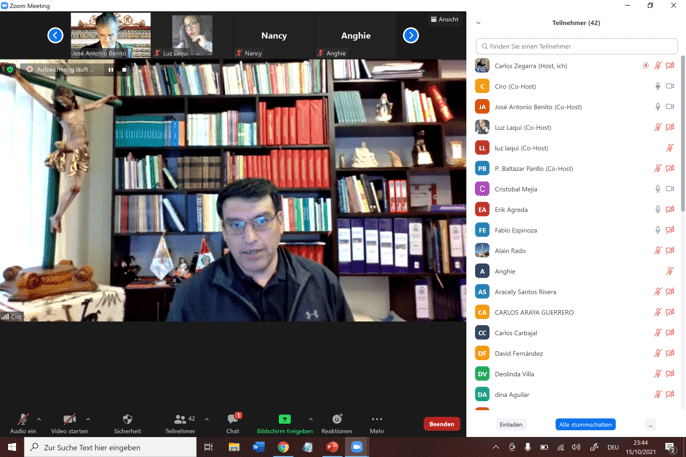Click Bildschirm freigeben share screen icon
This screenshot has height=457, width=686.
click(x=284, y=421)
